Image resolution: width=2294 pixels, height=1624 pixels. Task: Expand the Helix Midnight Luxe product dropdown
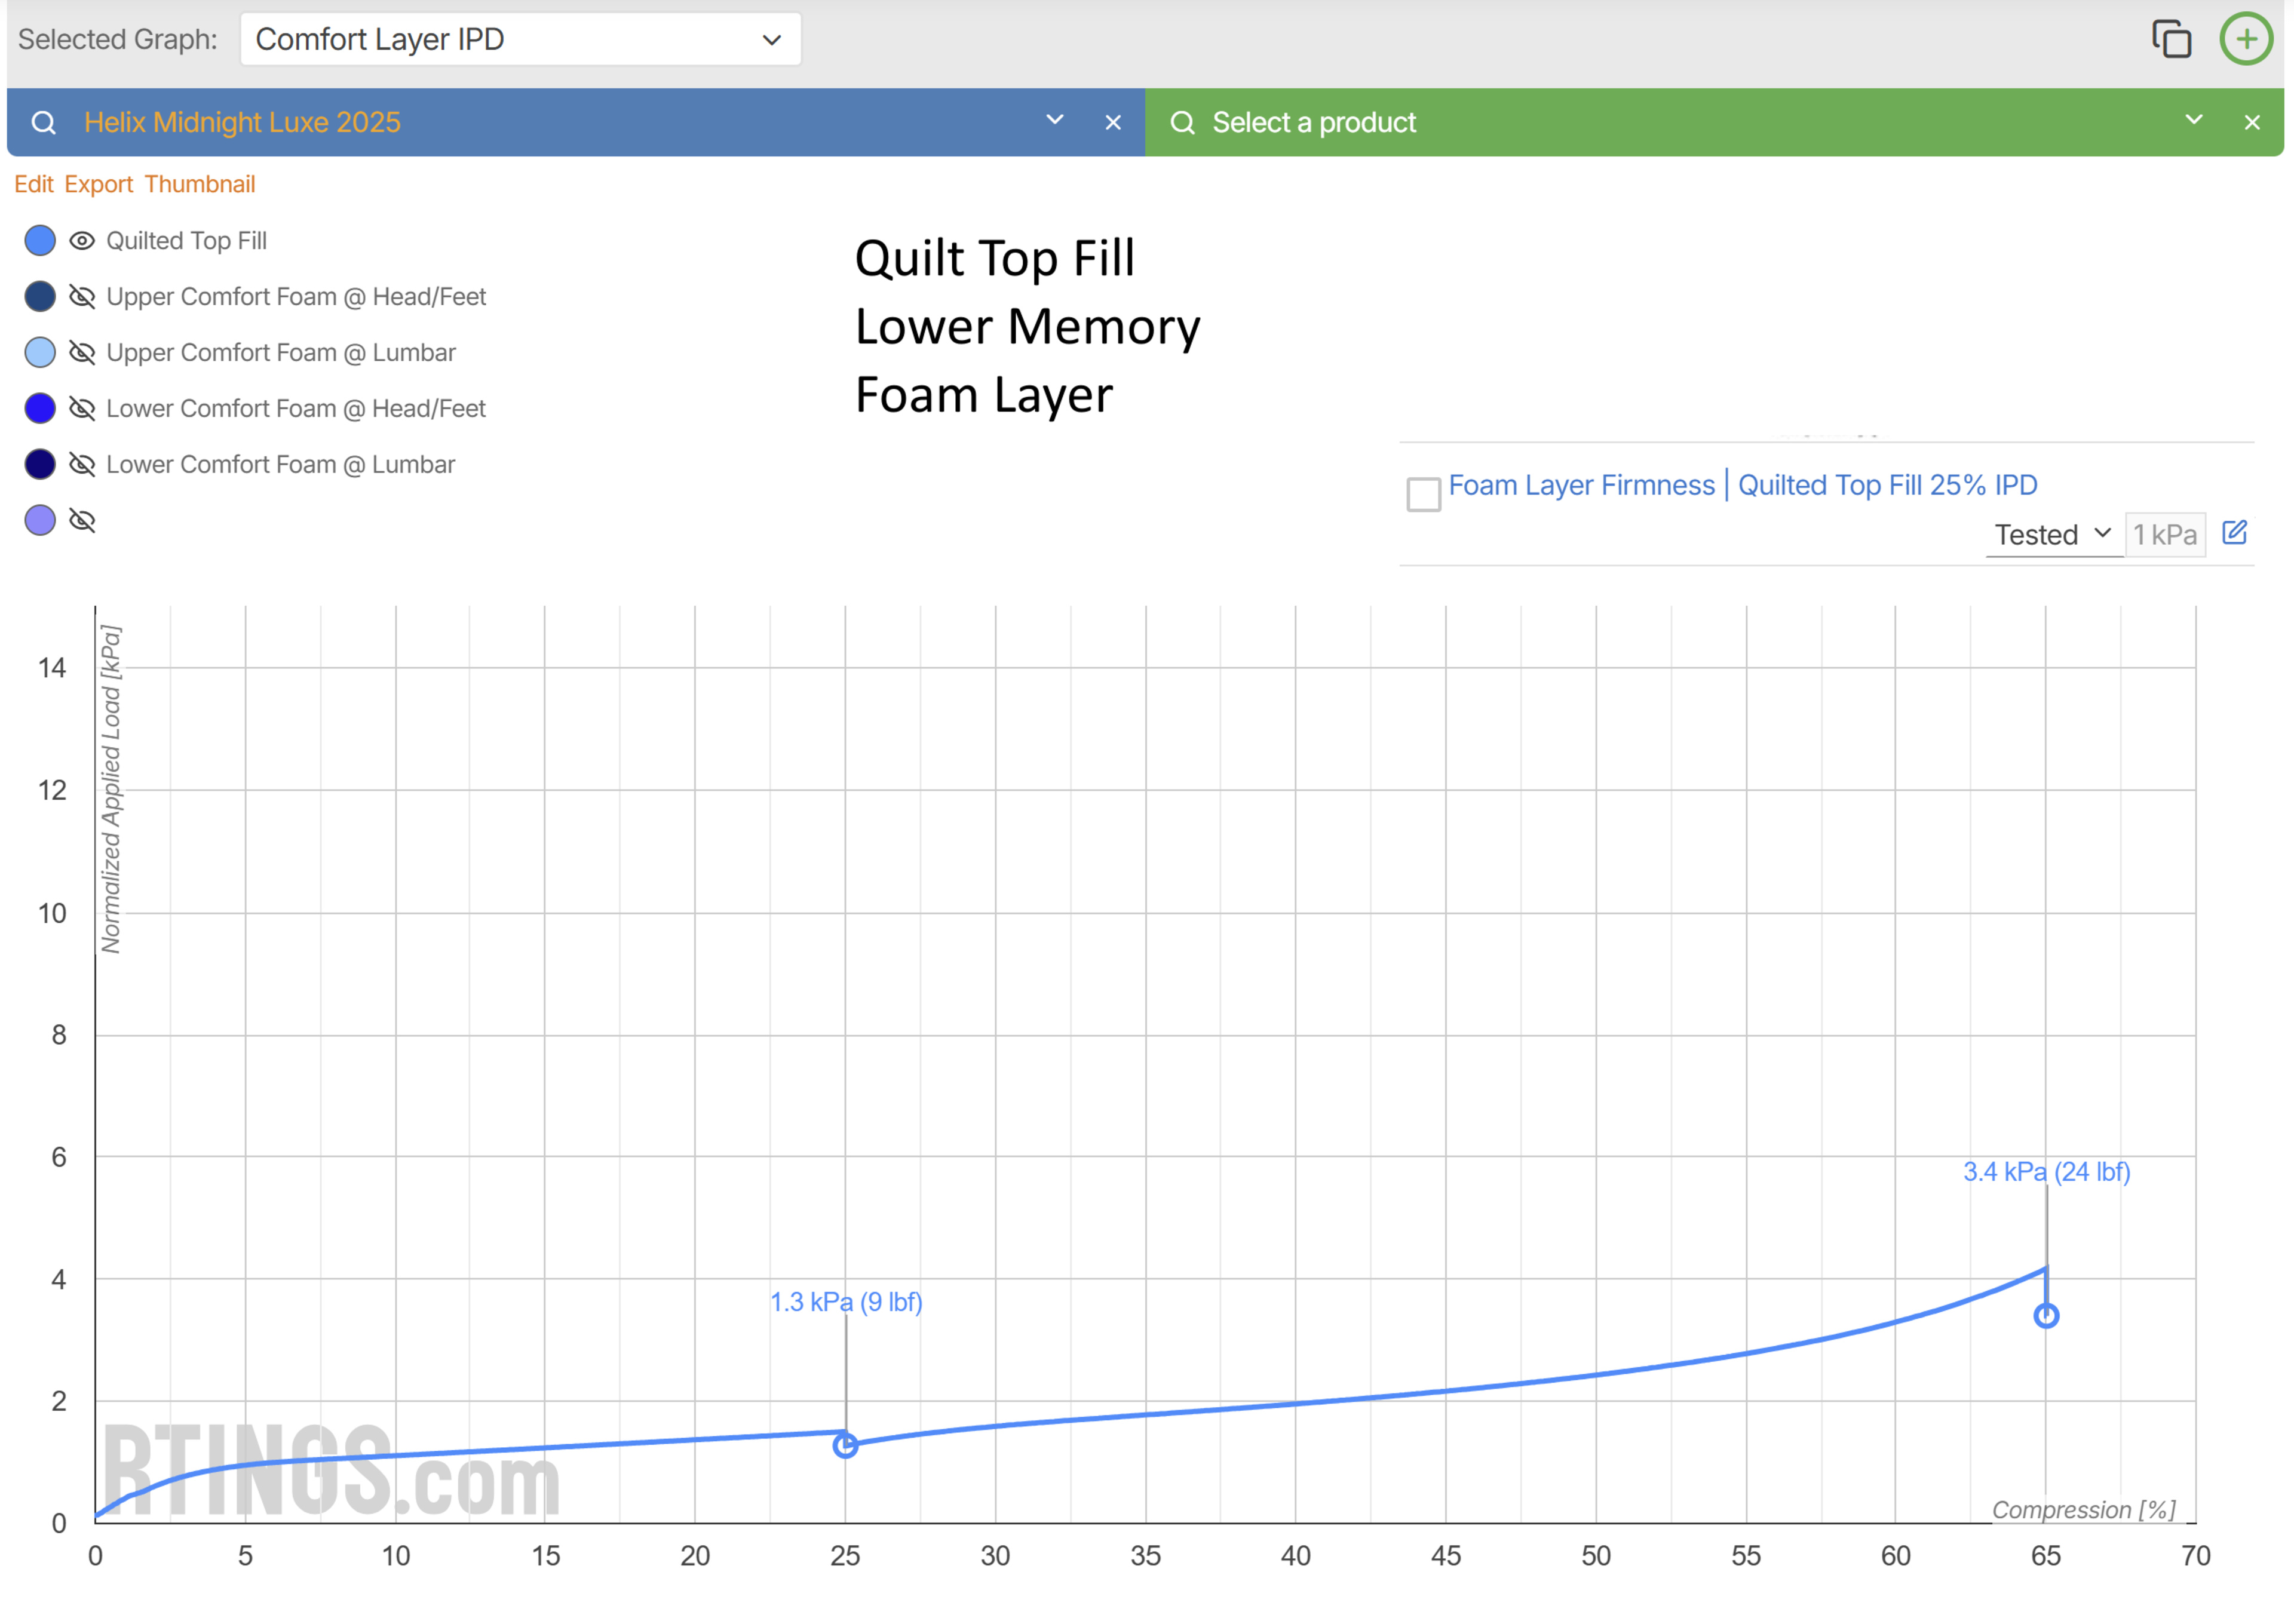pos(1054,121)
